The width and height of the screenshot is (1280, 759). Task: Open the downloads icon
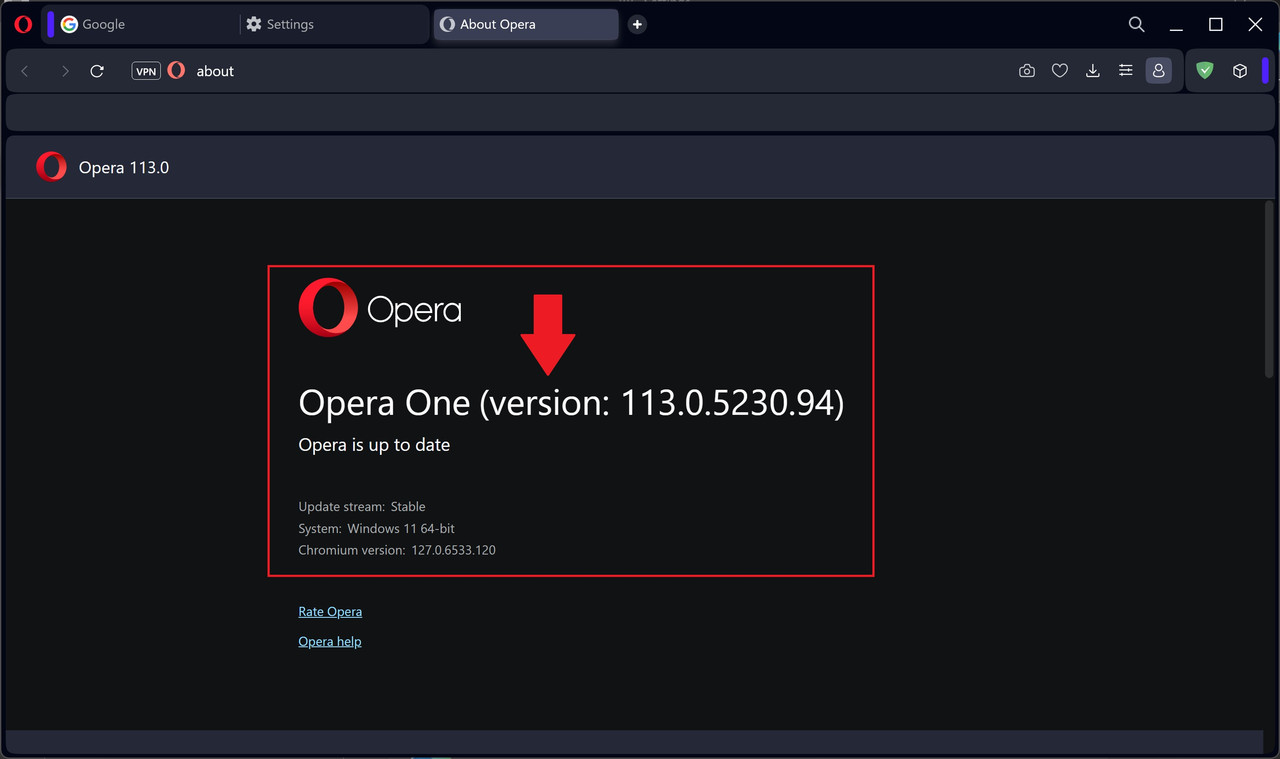pyautogui.click(x=1093, y=71)
